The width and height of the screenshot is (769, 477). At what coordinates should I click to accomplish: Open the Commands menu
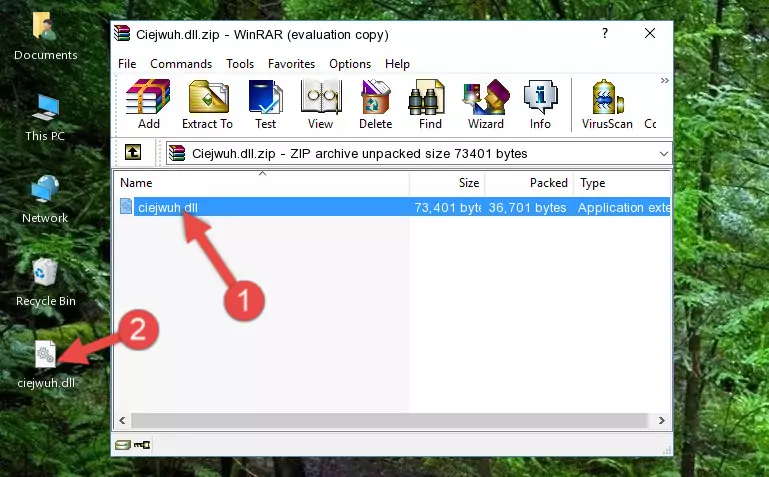pos(181,64)
